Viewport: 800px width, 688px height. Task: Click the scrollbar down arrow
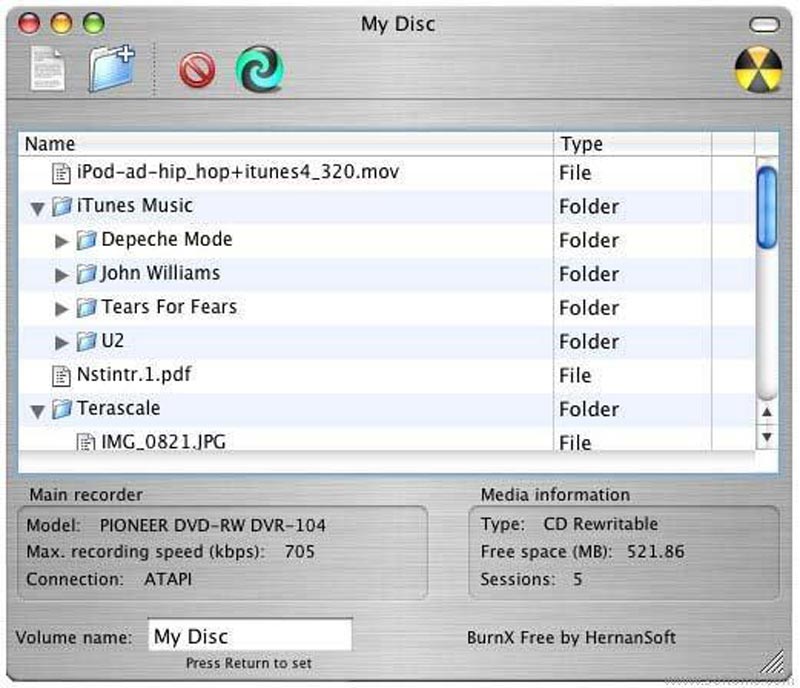(x=767, y=437)
